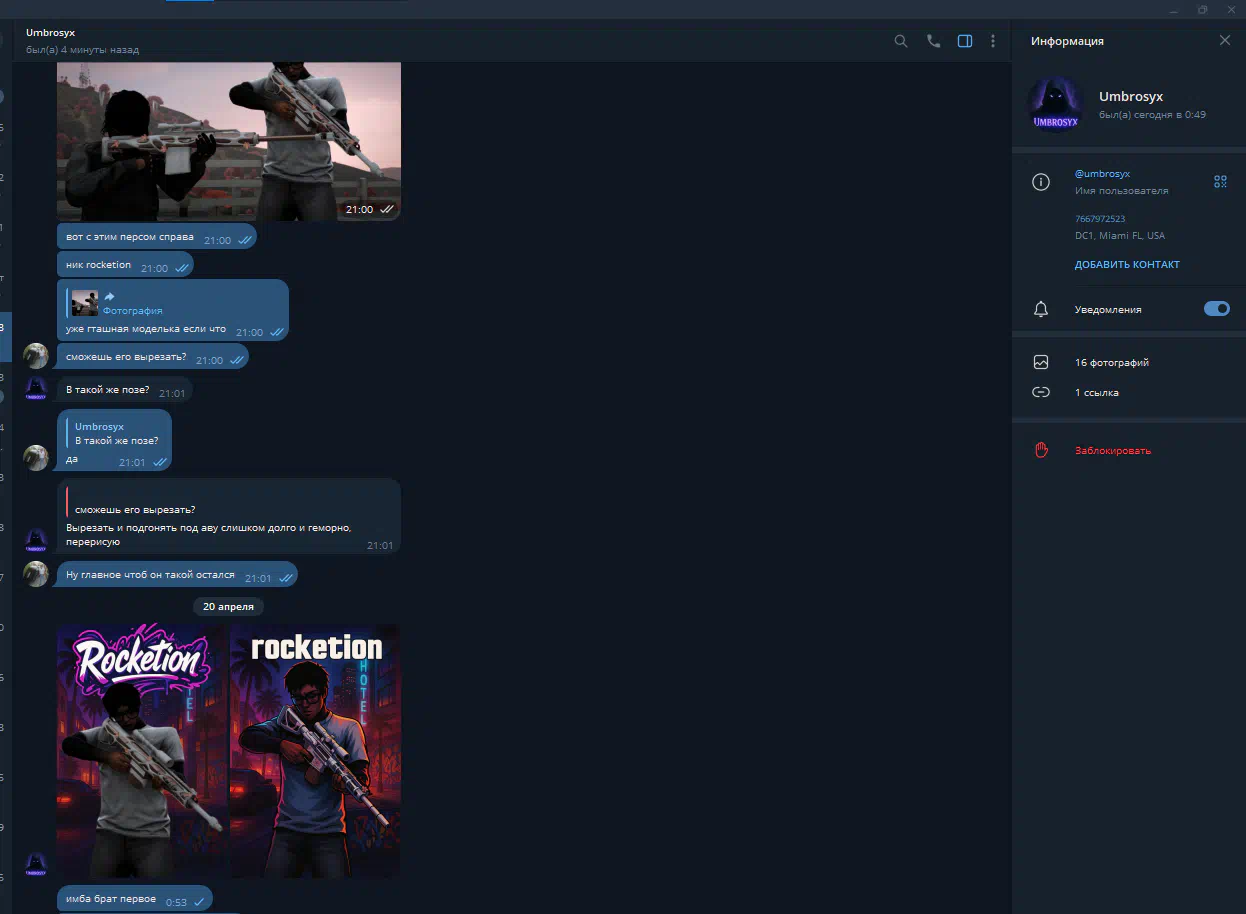Select message 'вот с этим персом справа'
Screen dimensions: 1246x914
coord(157,237)
